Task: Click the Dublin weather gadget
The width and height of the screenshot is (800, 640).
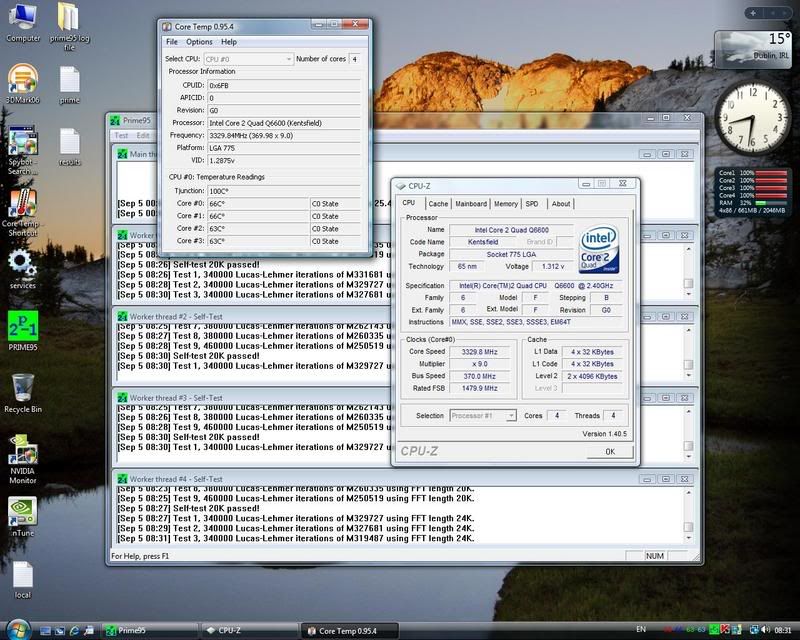Action: pyautogui.click(x=753, y=50)
